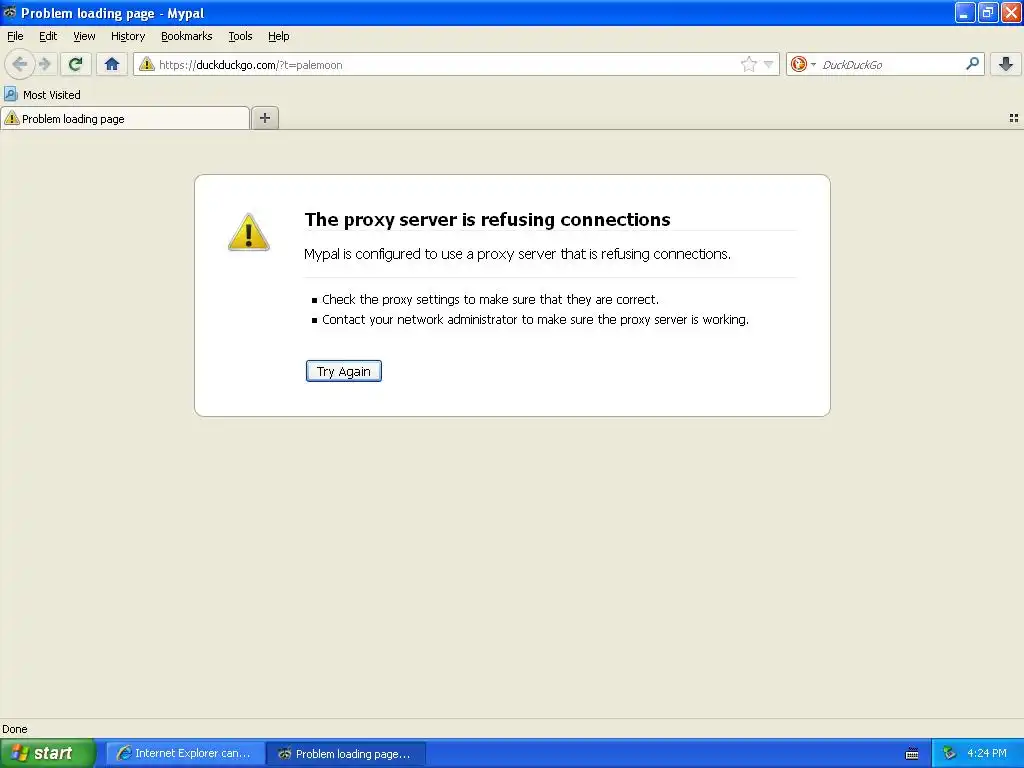Open the Bookmarks menu
Screen dimensions: 1024x768
point(187,36)
